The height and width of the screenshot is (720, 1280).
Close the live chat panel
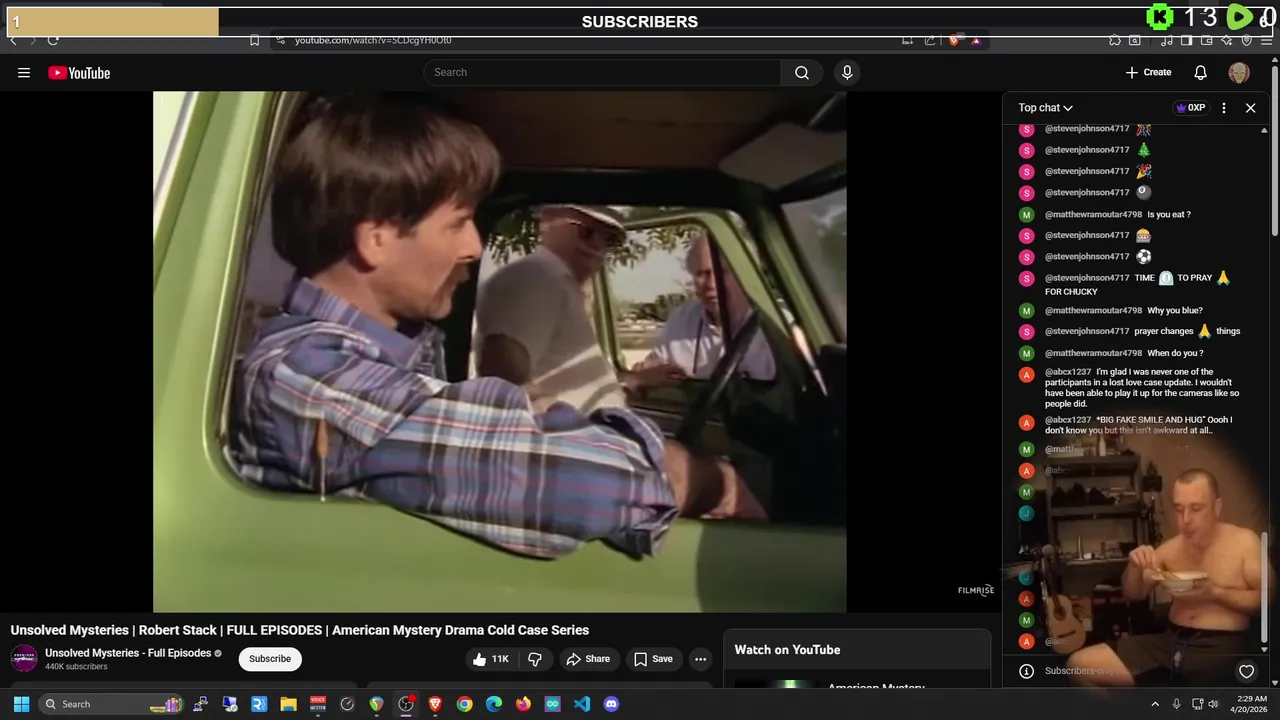(1250, 107)
